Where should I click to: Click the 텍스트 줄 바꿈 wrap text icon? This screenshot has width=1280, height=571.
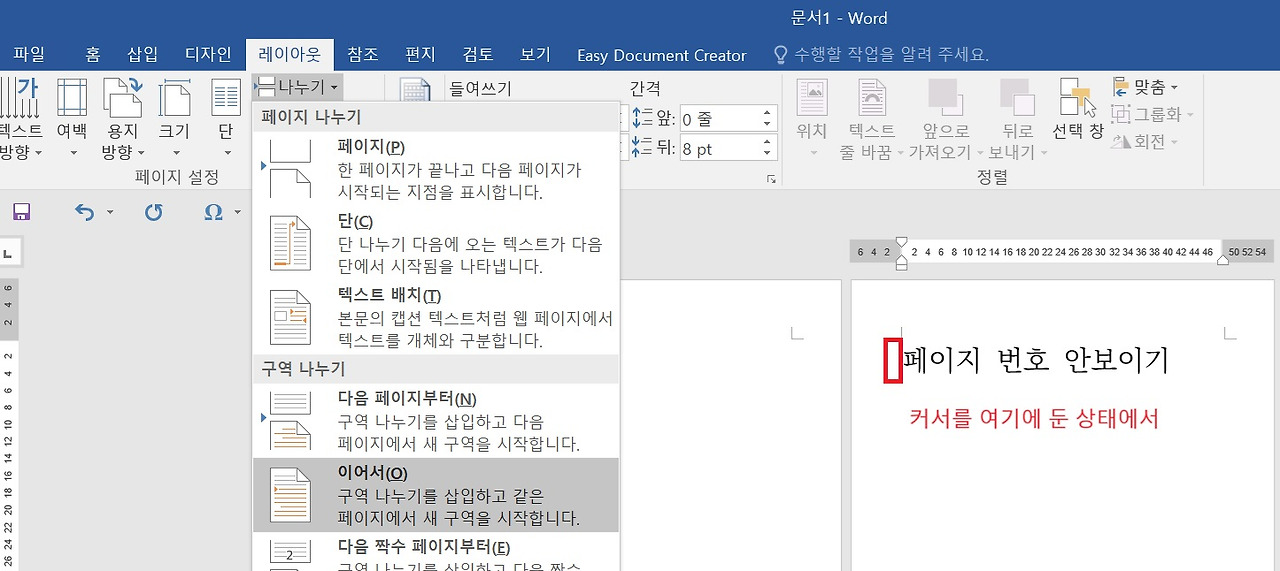872,98
